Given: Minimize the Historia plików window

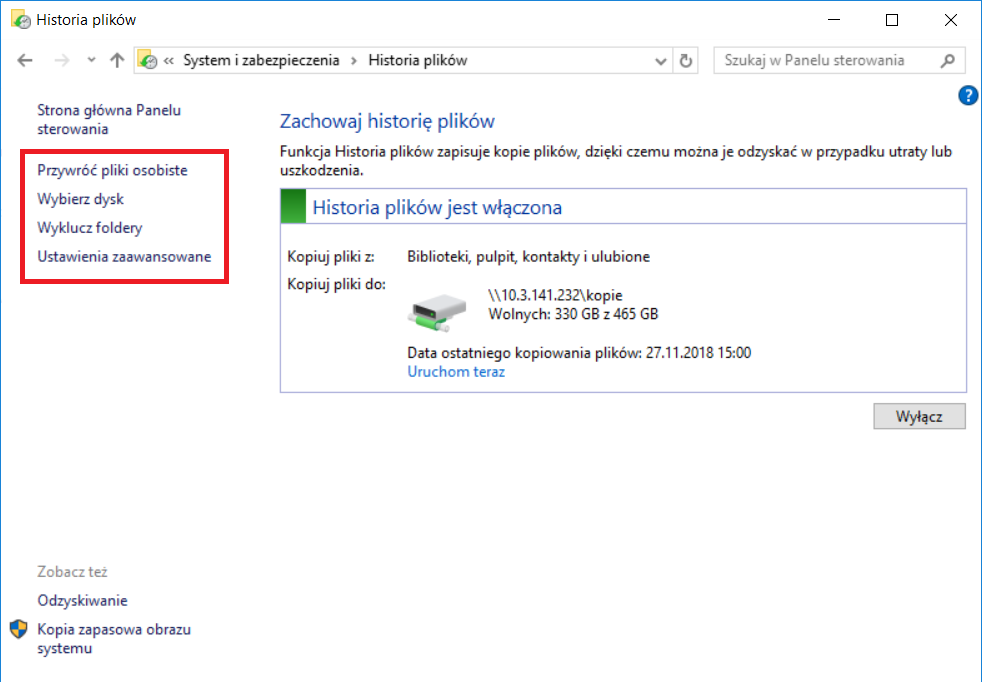Looking at the screenshot, I should coord(834,20).
